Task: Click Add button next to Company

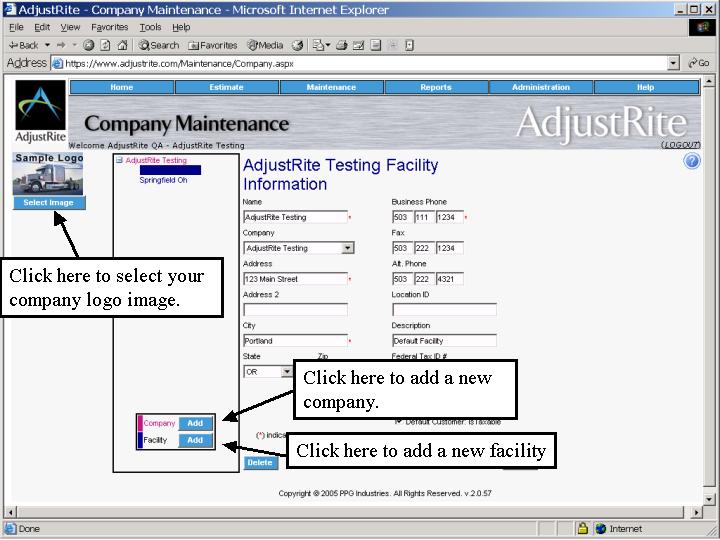Action: pyautogui.click(x=195, y=423)
